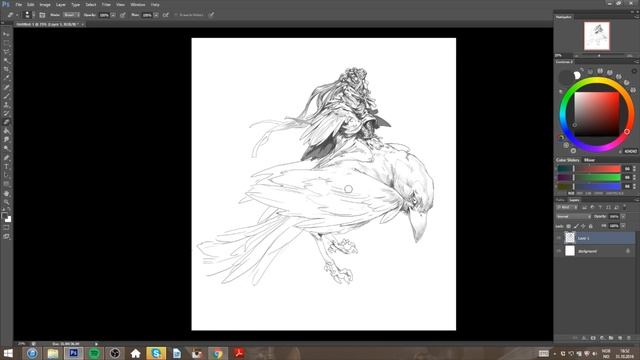Open the Filter menu

coord(106,4)
